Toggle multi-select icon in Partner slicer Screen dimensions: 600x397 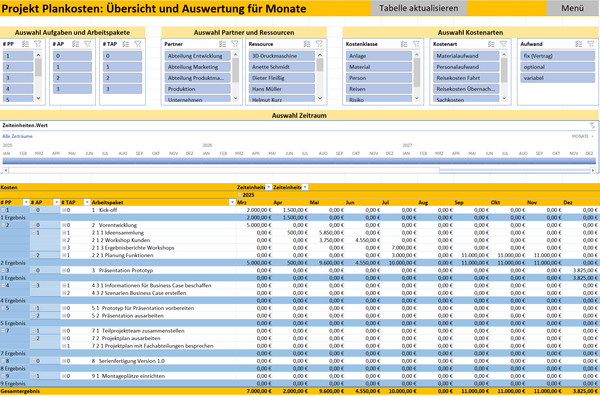point(222,44)
